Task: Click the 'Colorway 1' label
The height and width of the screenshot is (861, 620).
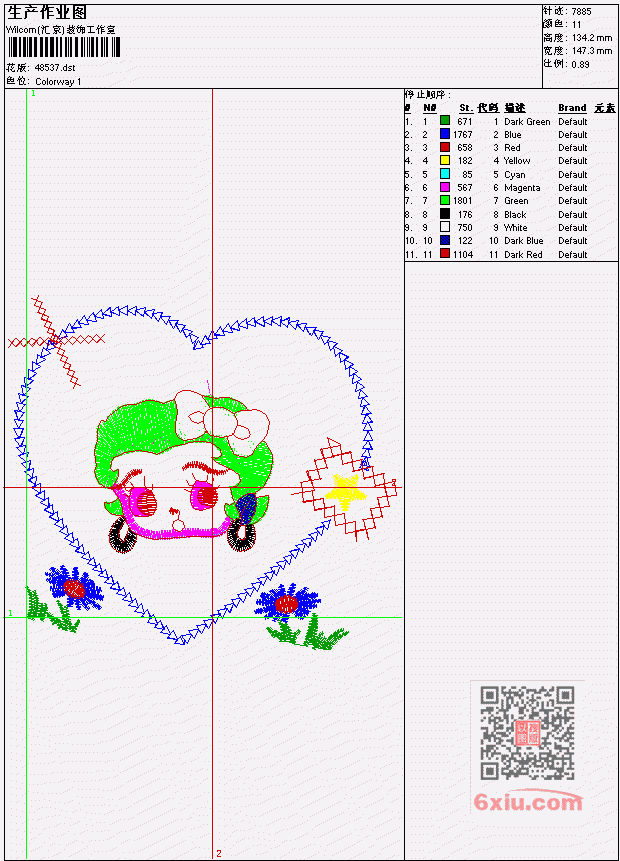Action: click(58, 82)
